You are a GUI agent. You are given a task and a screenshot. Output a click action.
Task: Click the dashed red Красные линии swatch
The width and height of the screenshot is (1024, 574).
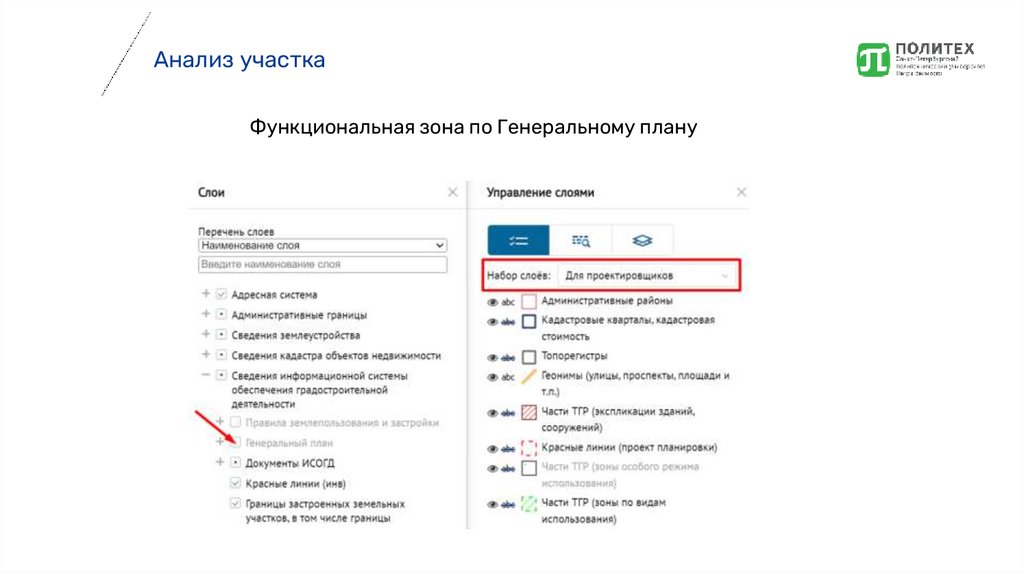[529, 449]
